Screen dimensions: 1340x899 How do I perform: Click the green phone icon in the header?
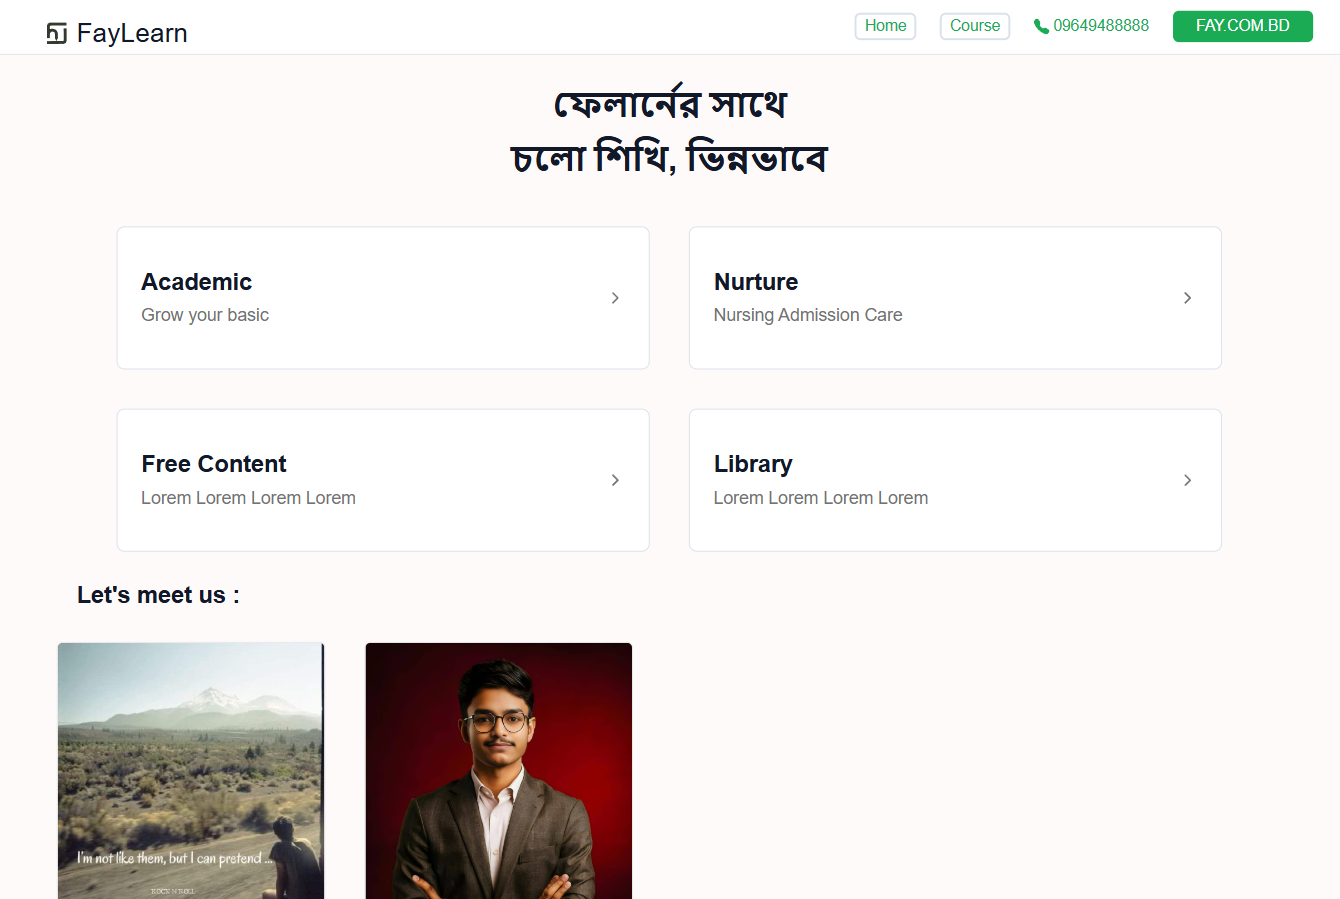click(1041, 26)
